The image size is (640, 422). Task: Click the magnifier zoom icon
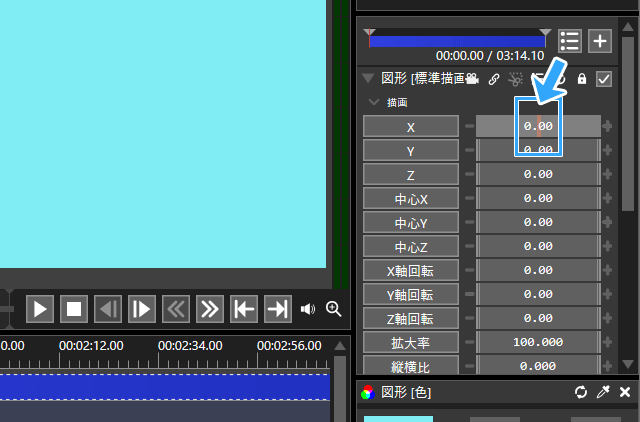(x=333, y=309)
